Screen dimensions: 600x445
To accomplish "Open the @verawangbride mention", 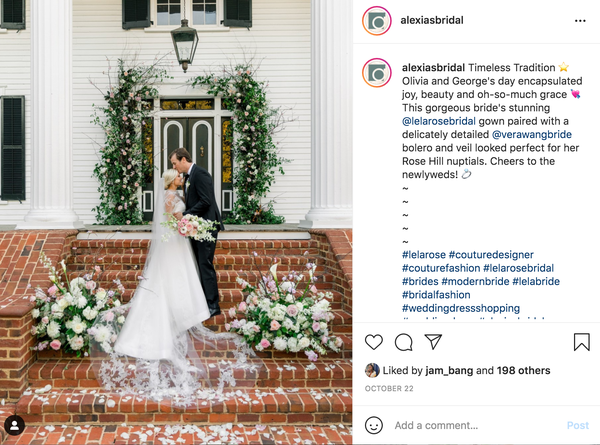I will [x=532, y=135].
